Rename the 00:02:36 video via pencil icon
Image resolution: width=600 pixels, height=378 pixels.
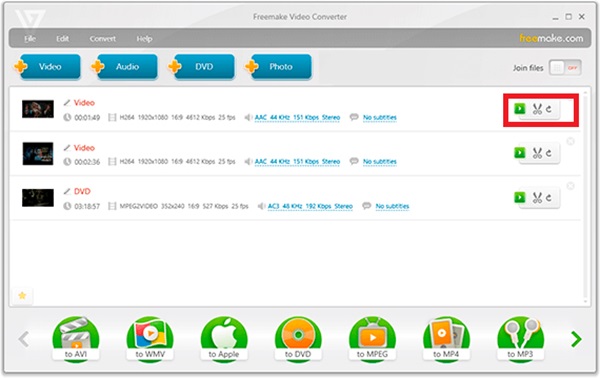[x=67, y=148]
